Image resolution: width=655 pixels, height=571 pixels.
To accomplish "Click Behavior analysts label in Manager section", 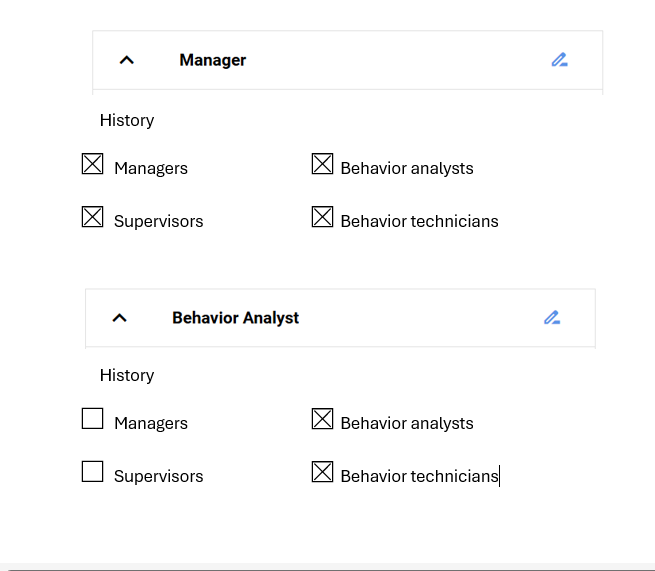I will point(407,168).
